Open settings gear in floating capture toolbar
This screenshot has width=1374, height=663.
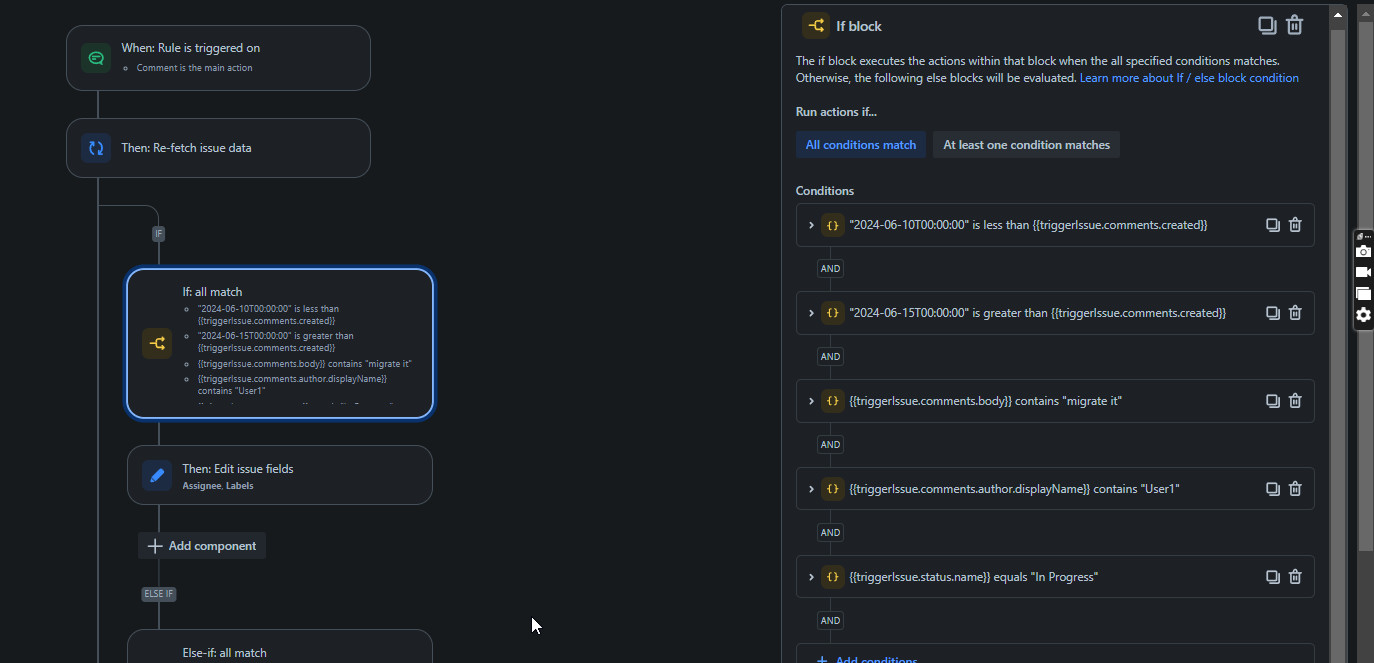tap(1363, 314)
